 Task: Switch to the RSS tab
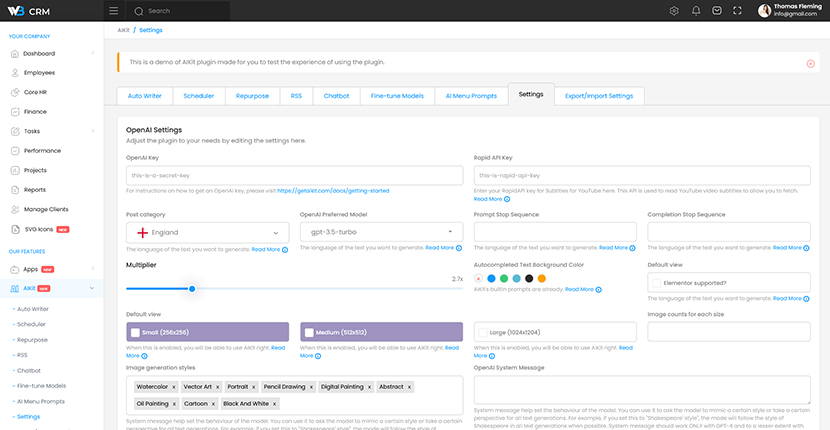coord(296,96)
